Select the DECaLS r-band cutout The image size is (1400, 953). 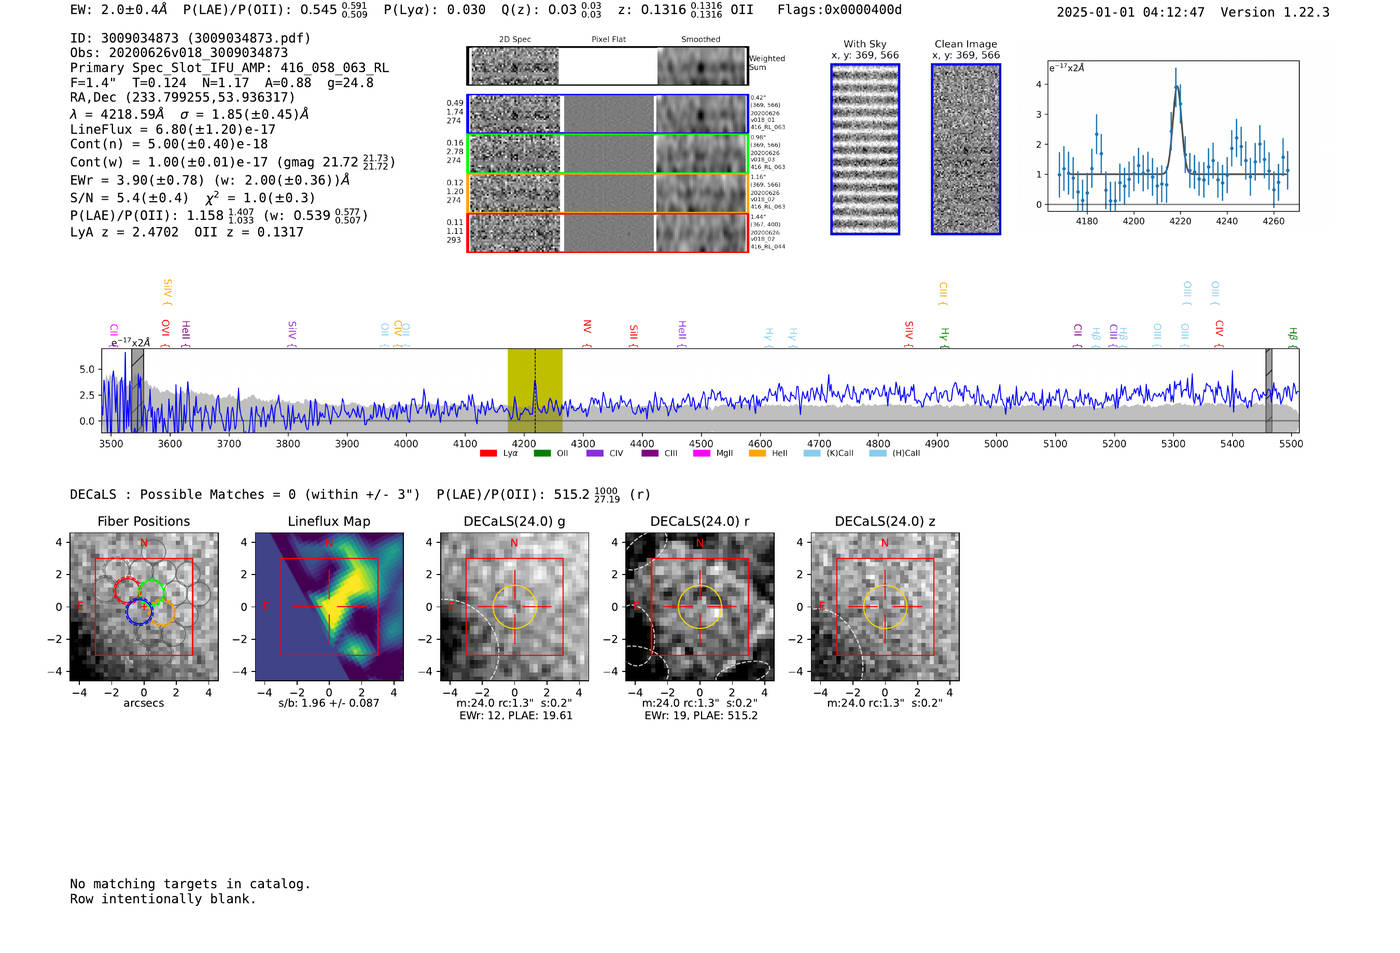[x=699, y=607]
